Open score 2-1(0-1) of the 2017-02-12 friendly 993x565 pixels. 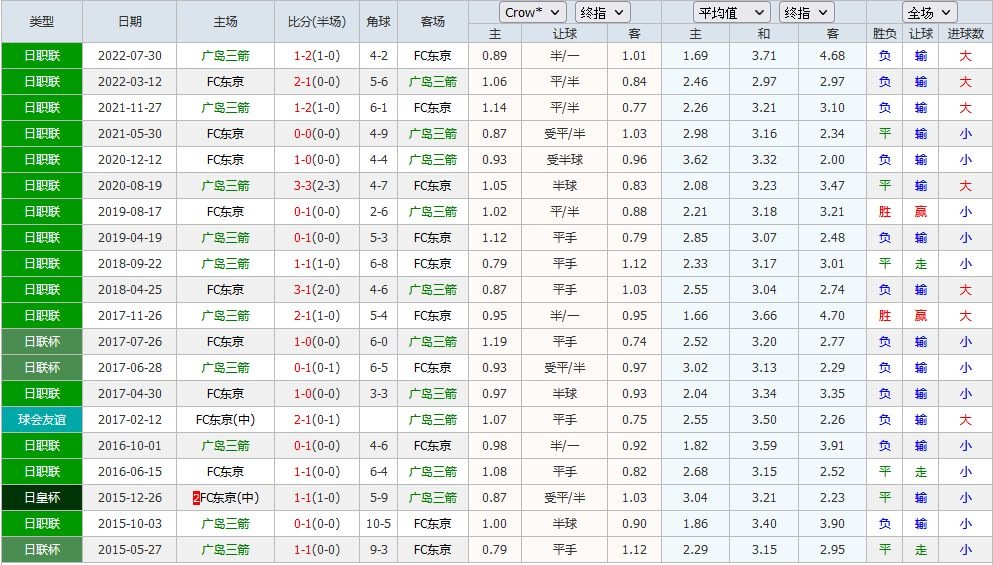[x=317, y=419]
